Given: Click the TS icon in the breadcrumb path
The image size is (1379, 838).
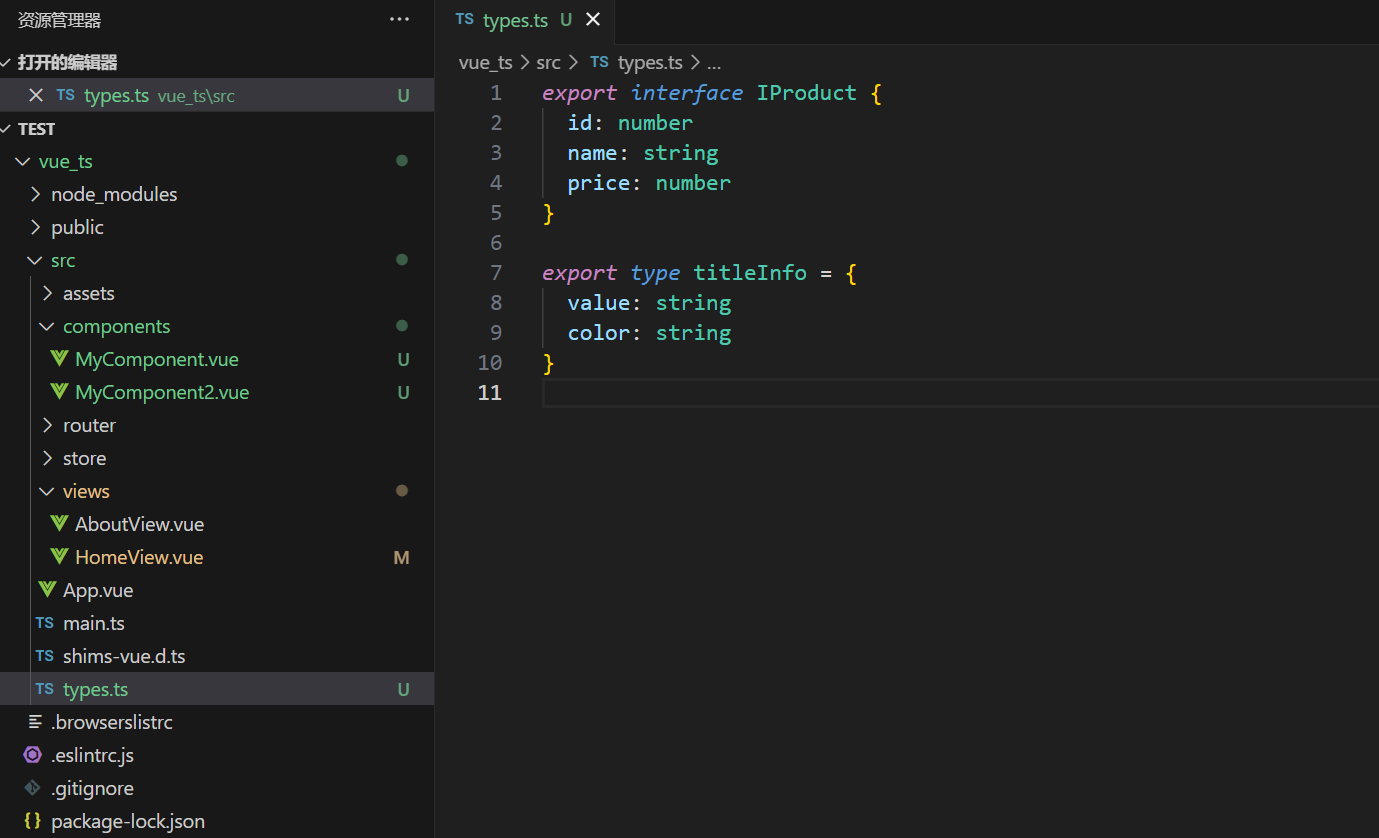Looking at the screenshot, I should [599, 62].
